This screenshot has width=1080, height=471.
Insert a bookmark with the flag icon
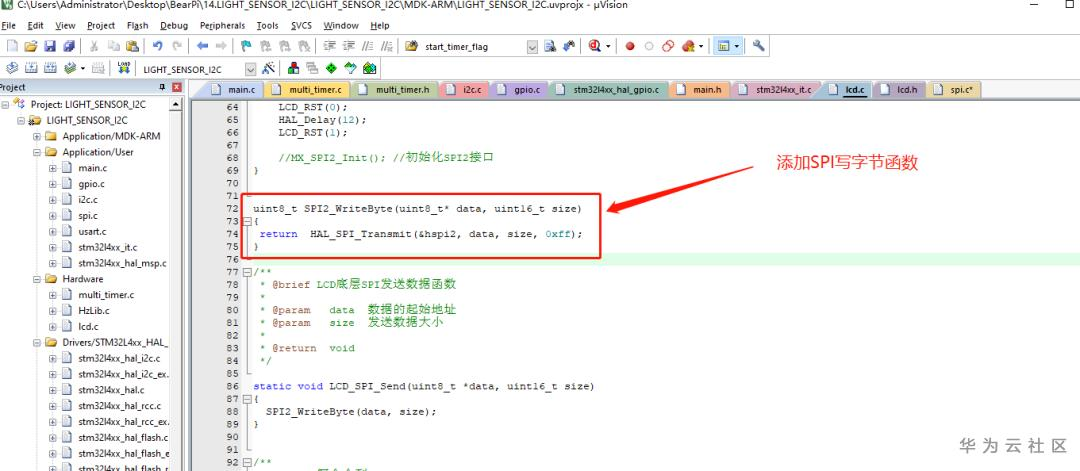point(246,46)
